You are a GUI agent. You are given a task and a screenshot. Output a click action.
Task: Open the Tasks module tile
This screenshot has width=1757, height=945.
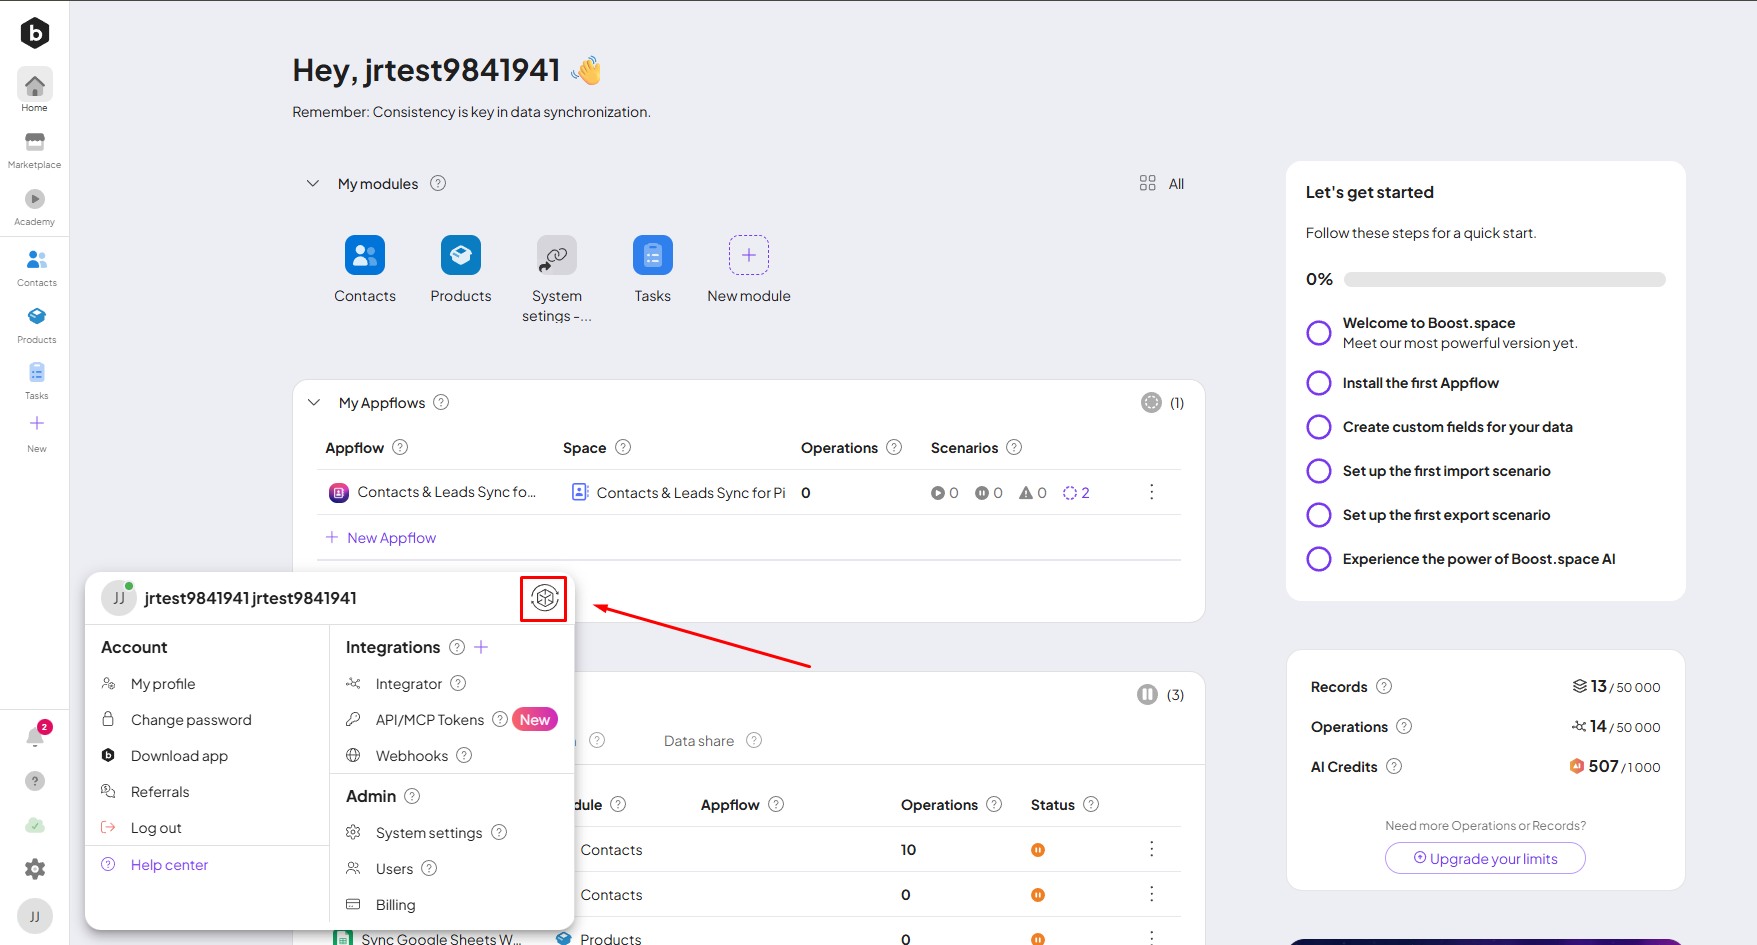652,268
